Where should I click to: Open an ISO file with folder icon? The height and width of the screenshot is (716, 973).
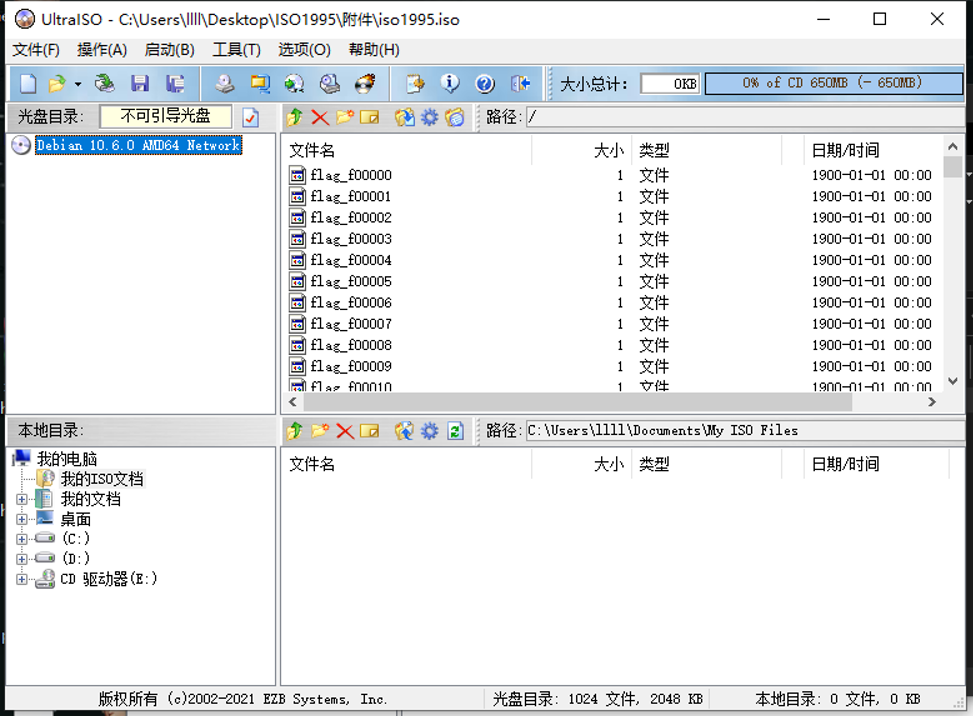pyautogui.click(x=57, y=84)
